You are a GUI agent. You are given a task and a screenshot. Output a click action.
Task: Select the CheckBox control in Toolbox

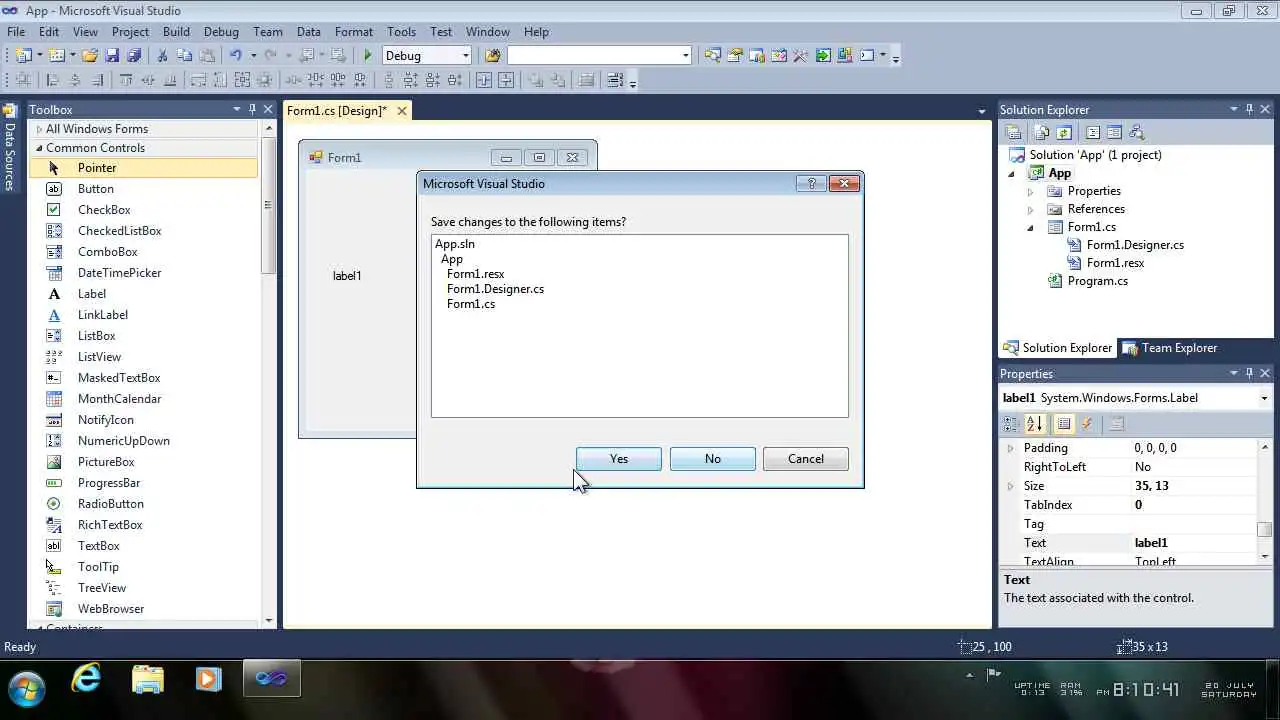tap(144, 210)
